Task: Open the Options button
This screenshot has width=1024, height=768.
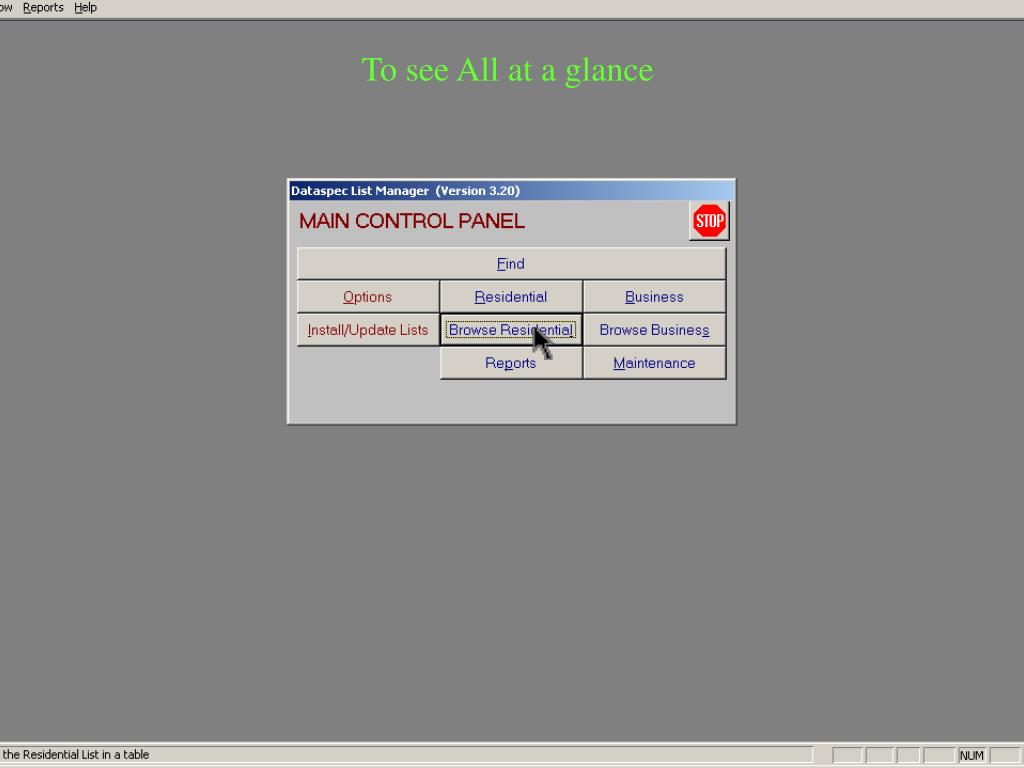Action: click(368, 297)
